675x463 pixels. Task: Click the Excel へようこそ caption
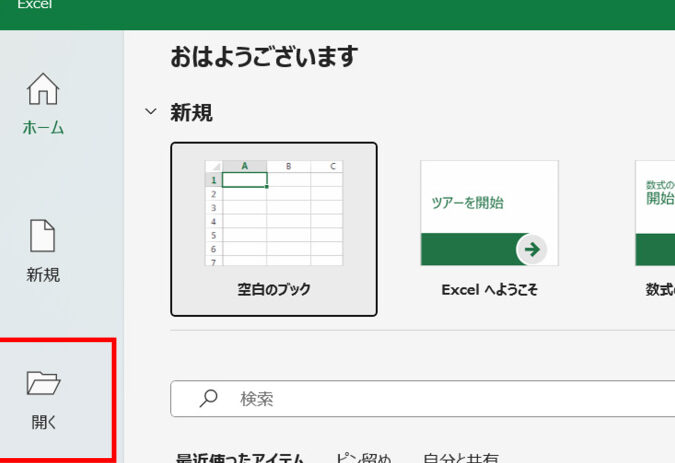click(x=489, y=289)
